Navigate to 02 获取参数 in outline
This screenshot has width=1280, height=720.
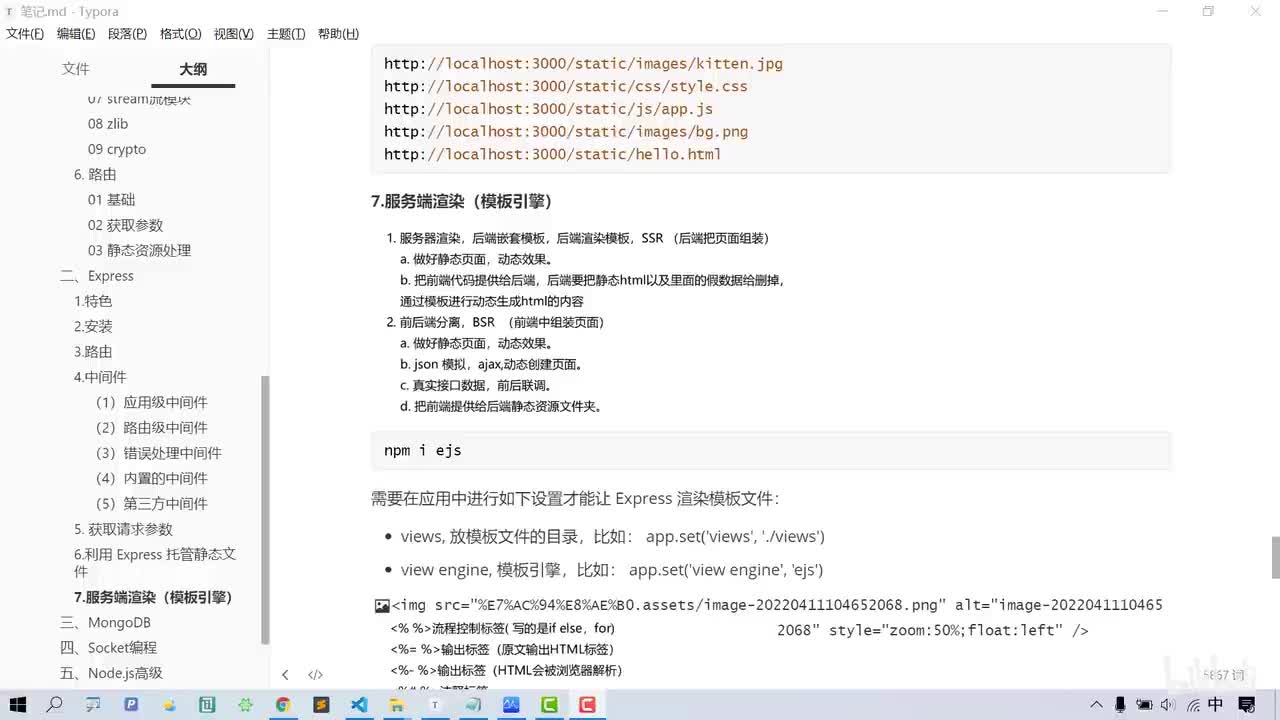(125, 225)
